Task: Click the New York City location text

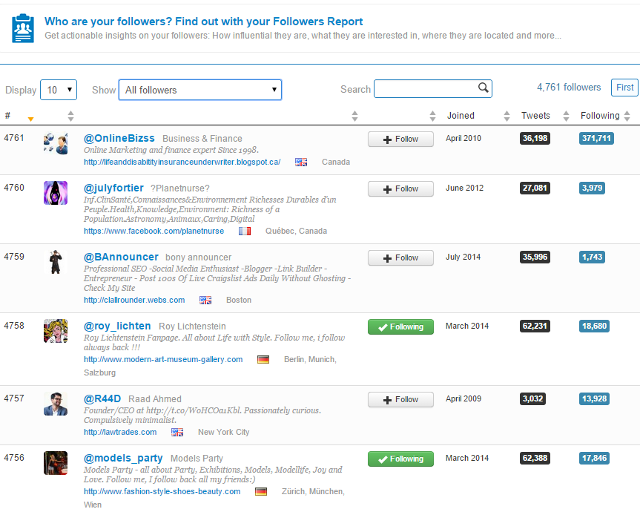Action: (x=223, y=432)
